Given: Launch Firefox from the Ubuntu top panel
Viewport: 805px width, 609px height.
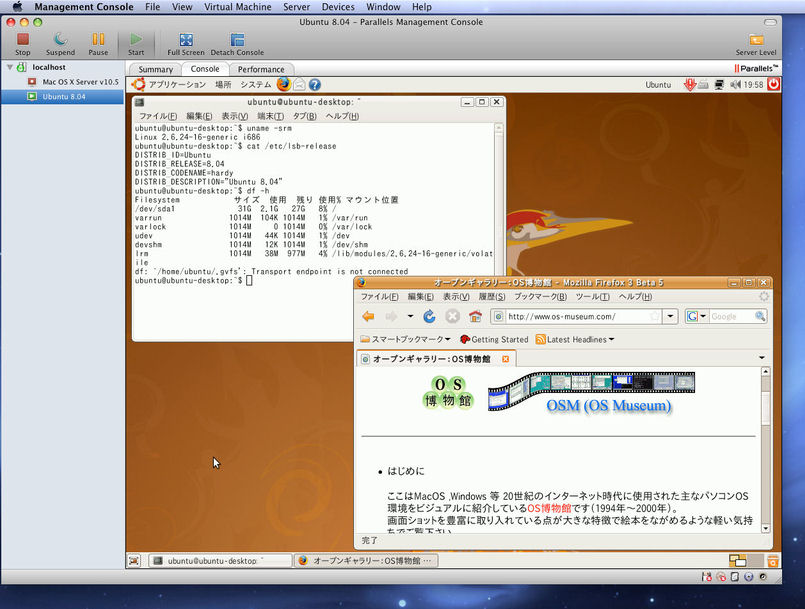Looking at the screenshot, I should point(283,84).
